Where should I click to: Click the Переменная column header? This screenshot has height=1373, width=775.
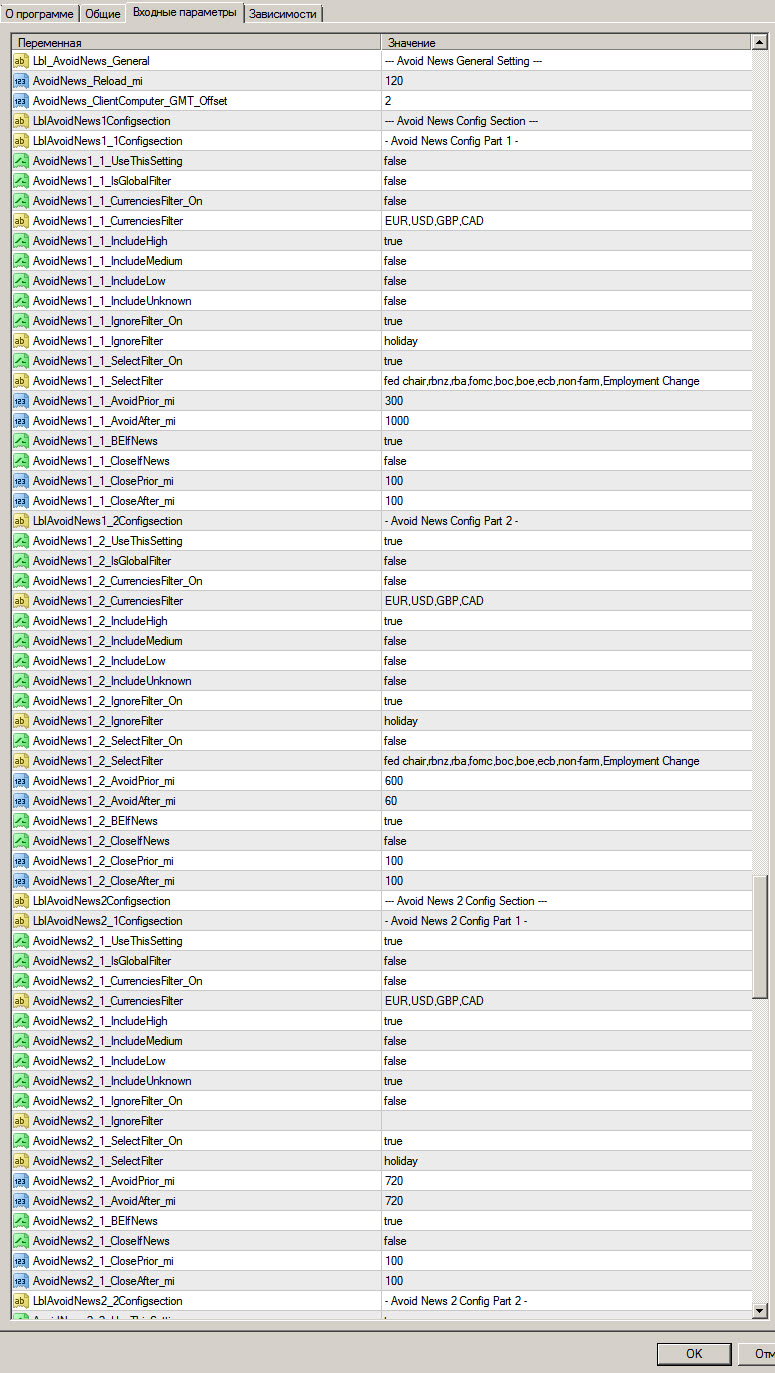(x=196, y=43)
